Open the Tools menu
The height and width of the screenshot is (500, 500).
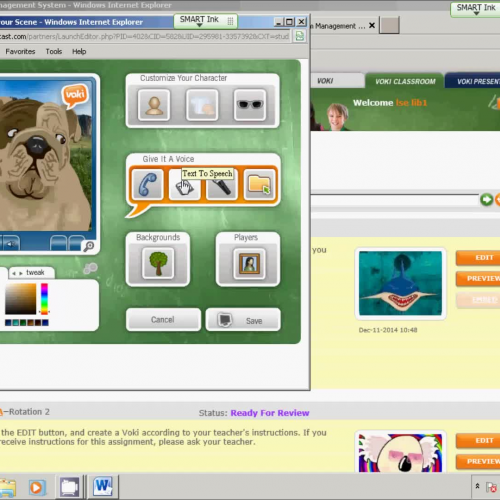pyautogui.click(x=54, y=52)
